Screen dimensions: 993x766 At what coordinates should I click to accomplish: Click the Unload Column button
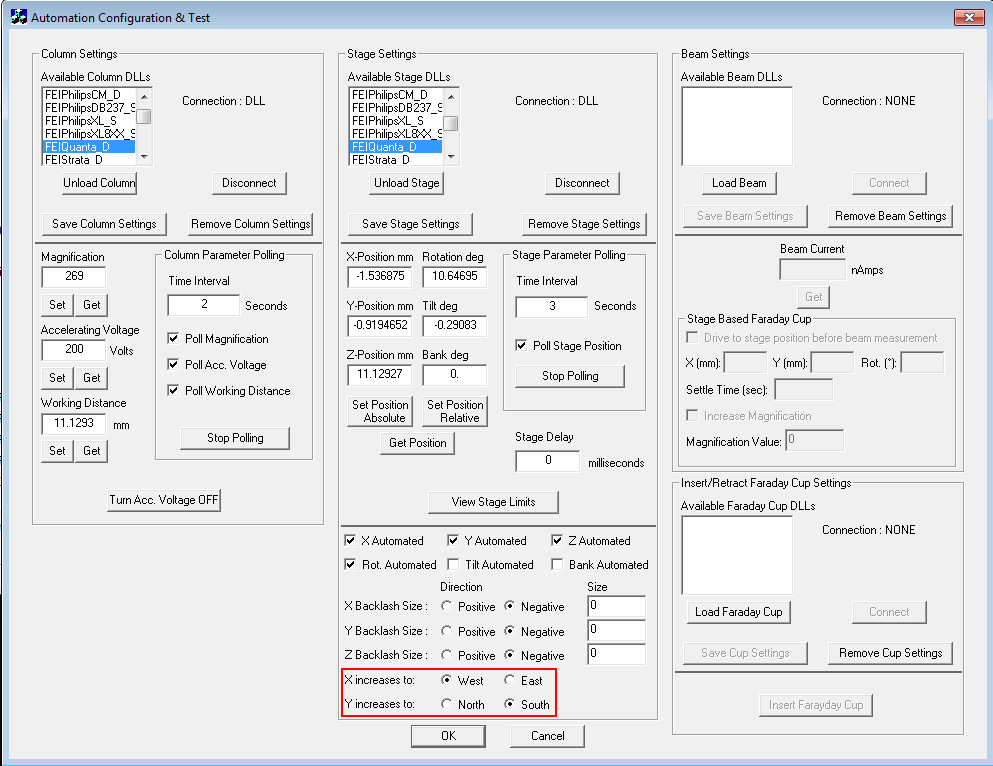(x=99, y=183)
